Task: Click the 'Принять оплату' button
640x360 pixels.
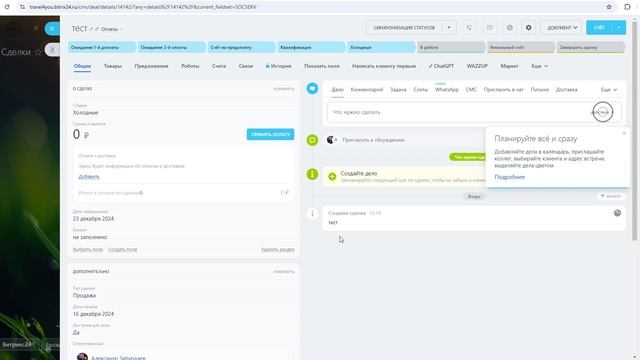Action: coord(270,134)
